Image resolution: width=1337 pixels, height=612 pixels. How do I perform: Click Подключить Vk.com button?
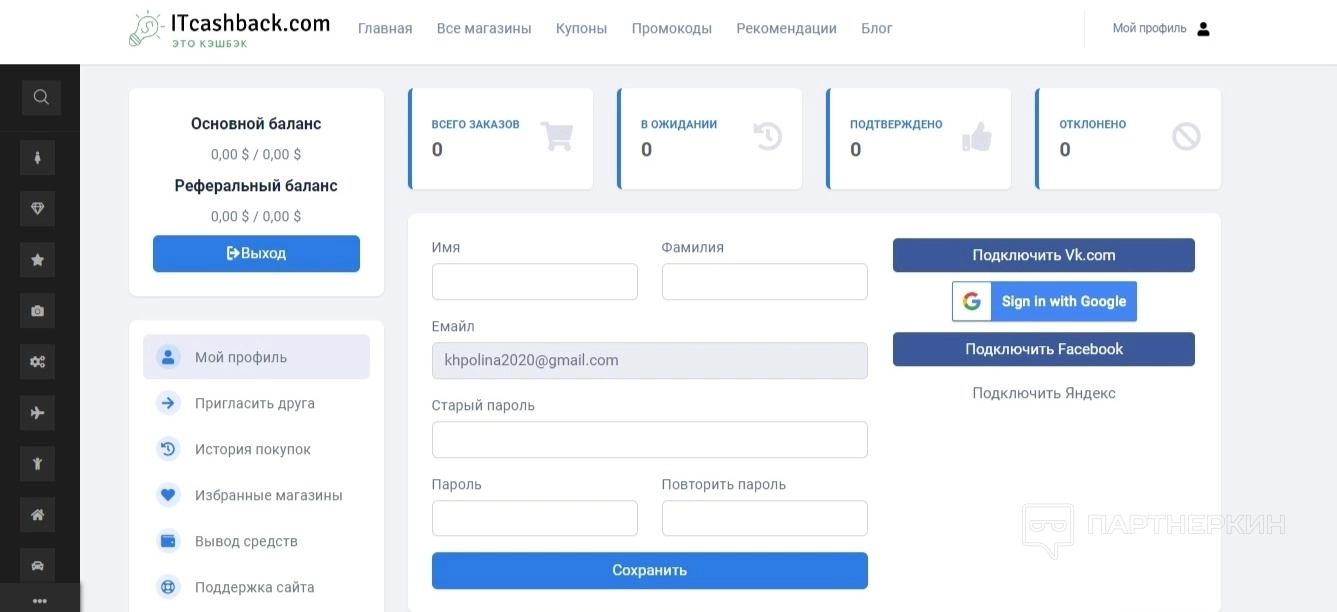tap(1043, 255)
